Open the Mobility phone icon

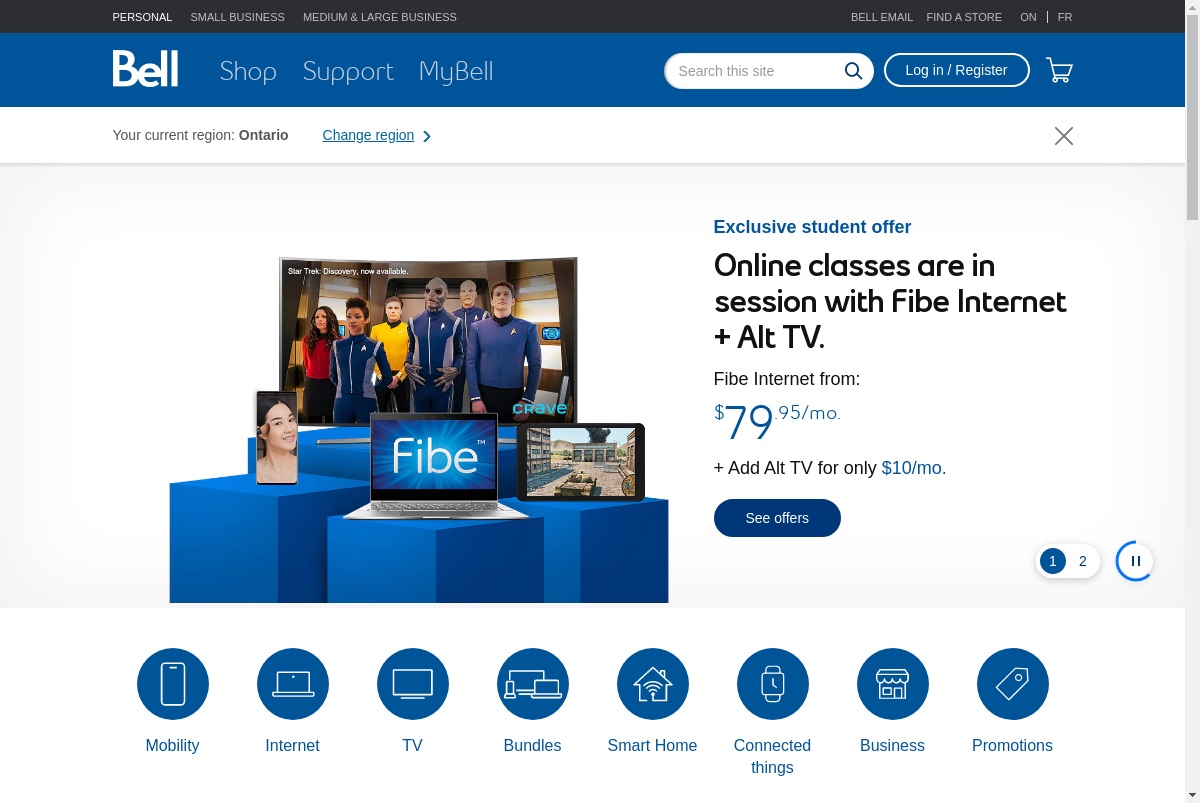click(173, 684)
